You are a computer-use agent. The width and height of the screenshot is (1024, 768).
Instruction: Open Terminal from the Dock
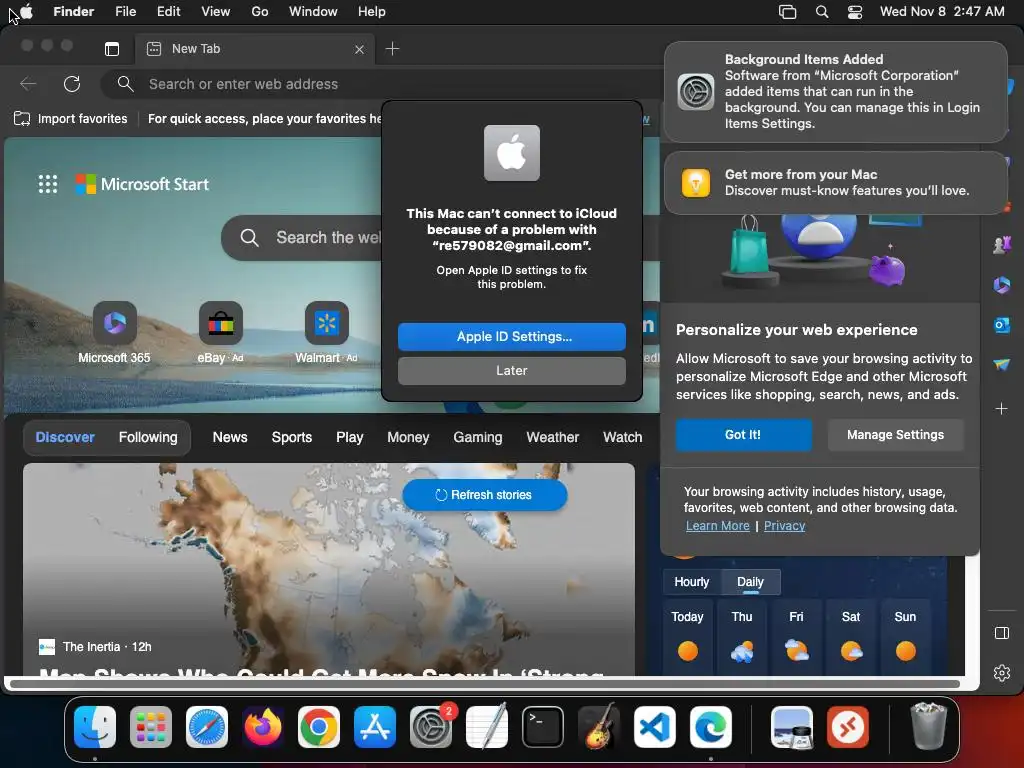tap(543, 727)
